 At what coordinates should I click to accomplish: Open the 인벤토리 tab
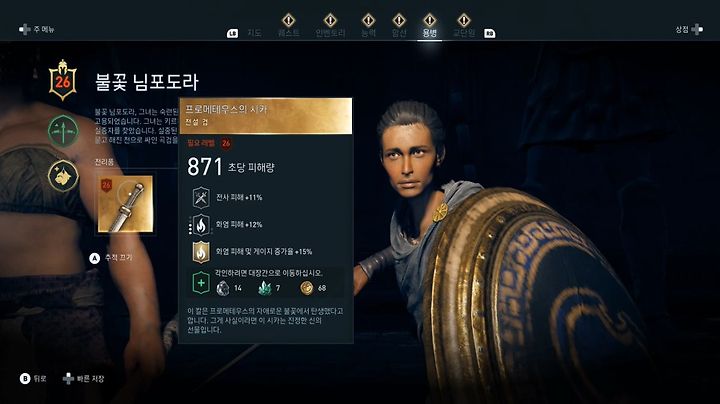[x=330, y=33]
